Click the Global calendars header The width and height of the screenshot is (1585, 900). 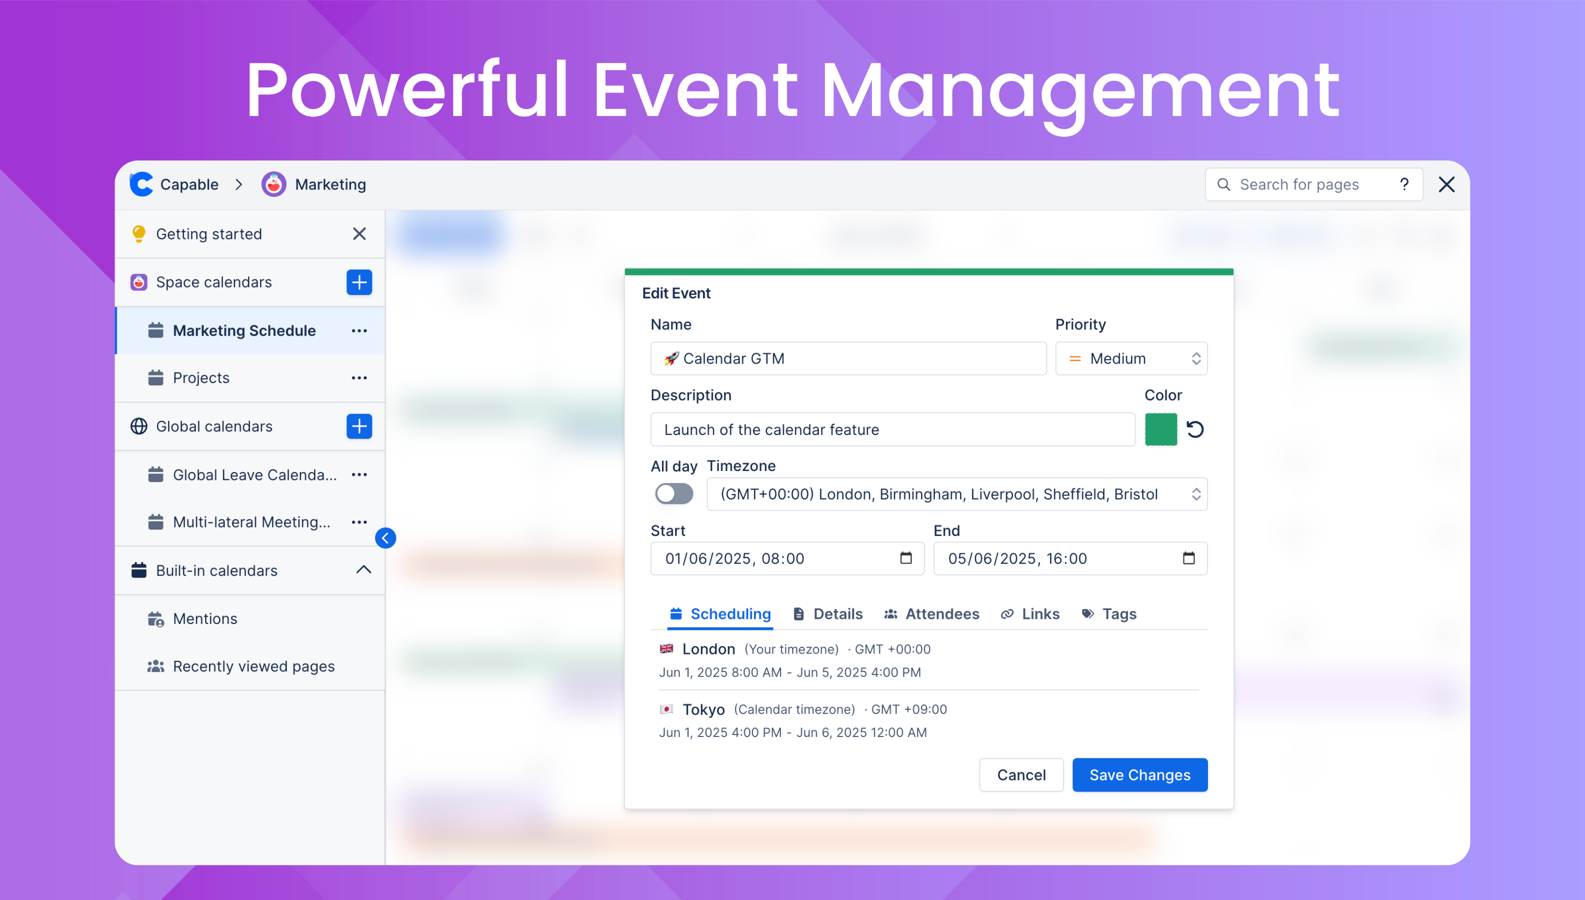[251, 426]
